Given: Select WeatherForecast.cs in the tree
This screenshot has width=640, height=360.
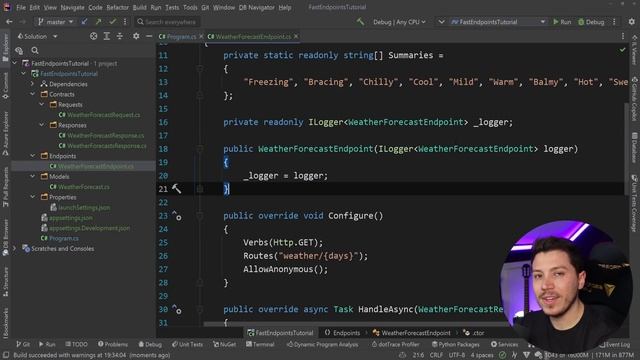Looking at the screenshot, I should tap(83, 187).
